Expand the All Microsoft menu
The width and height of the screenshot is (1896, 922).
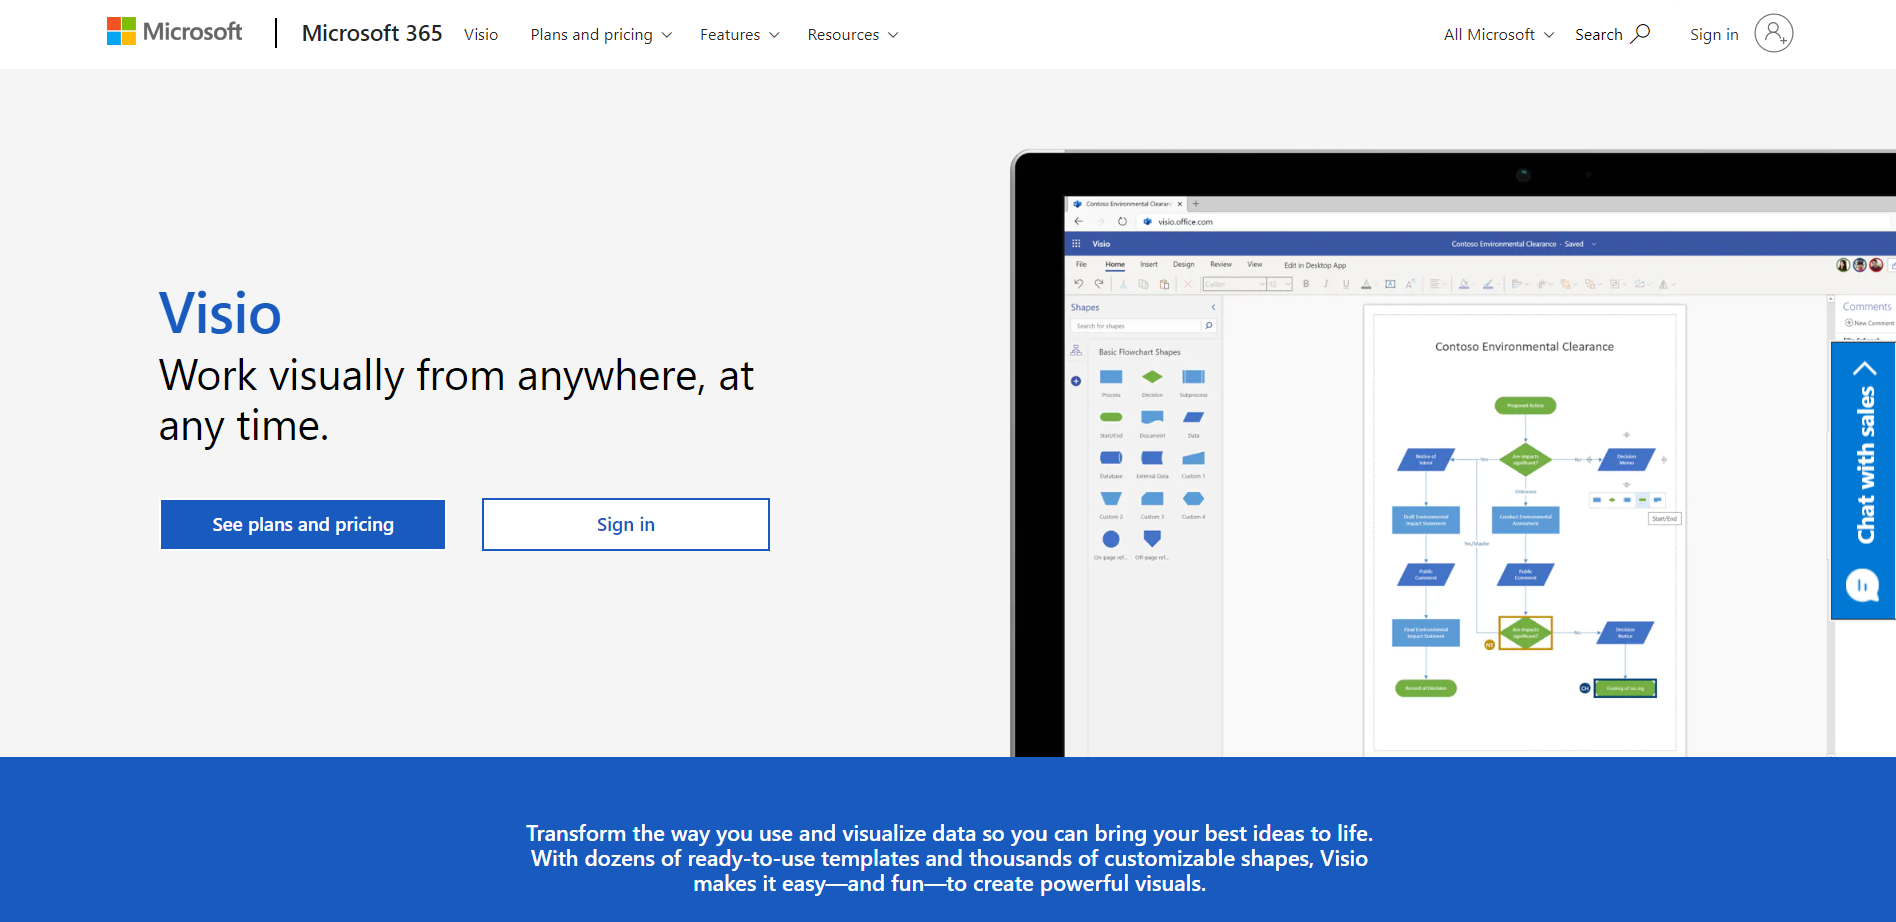point(1499,34)
